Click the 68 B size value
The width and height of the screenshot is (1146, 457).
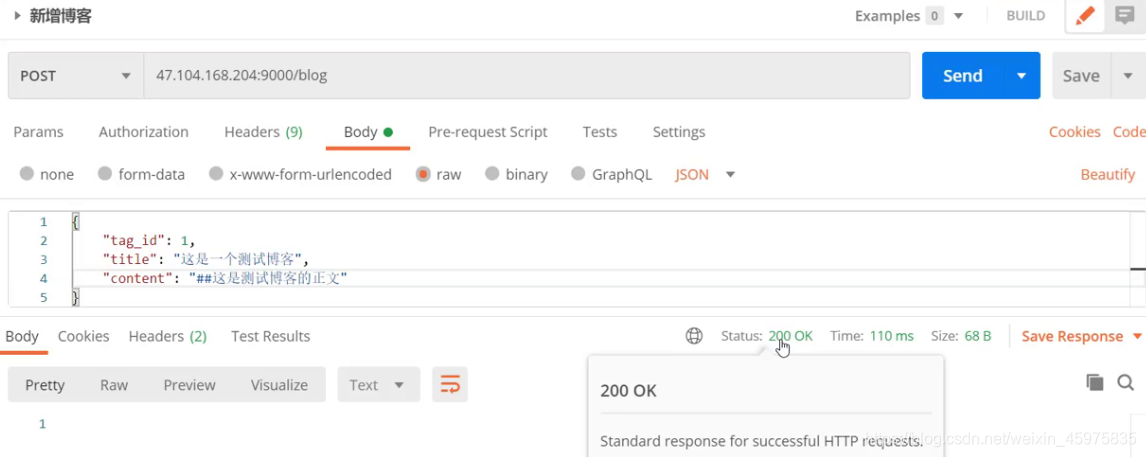coord(977,336)
